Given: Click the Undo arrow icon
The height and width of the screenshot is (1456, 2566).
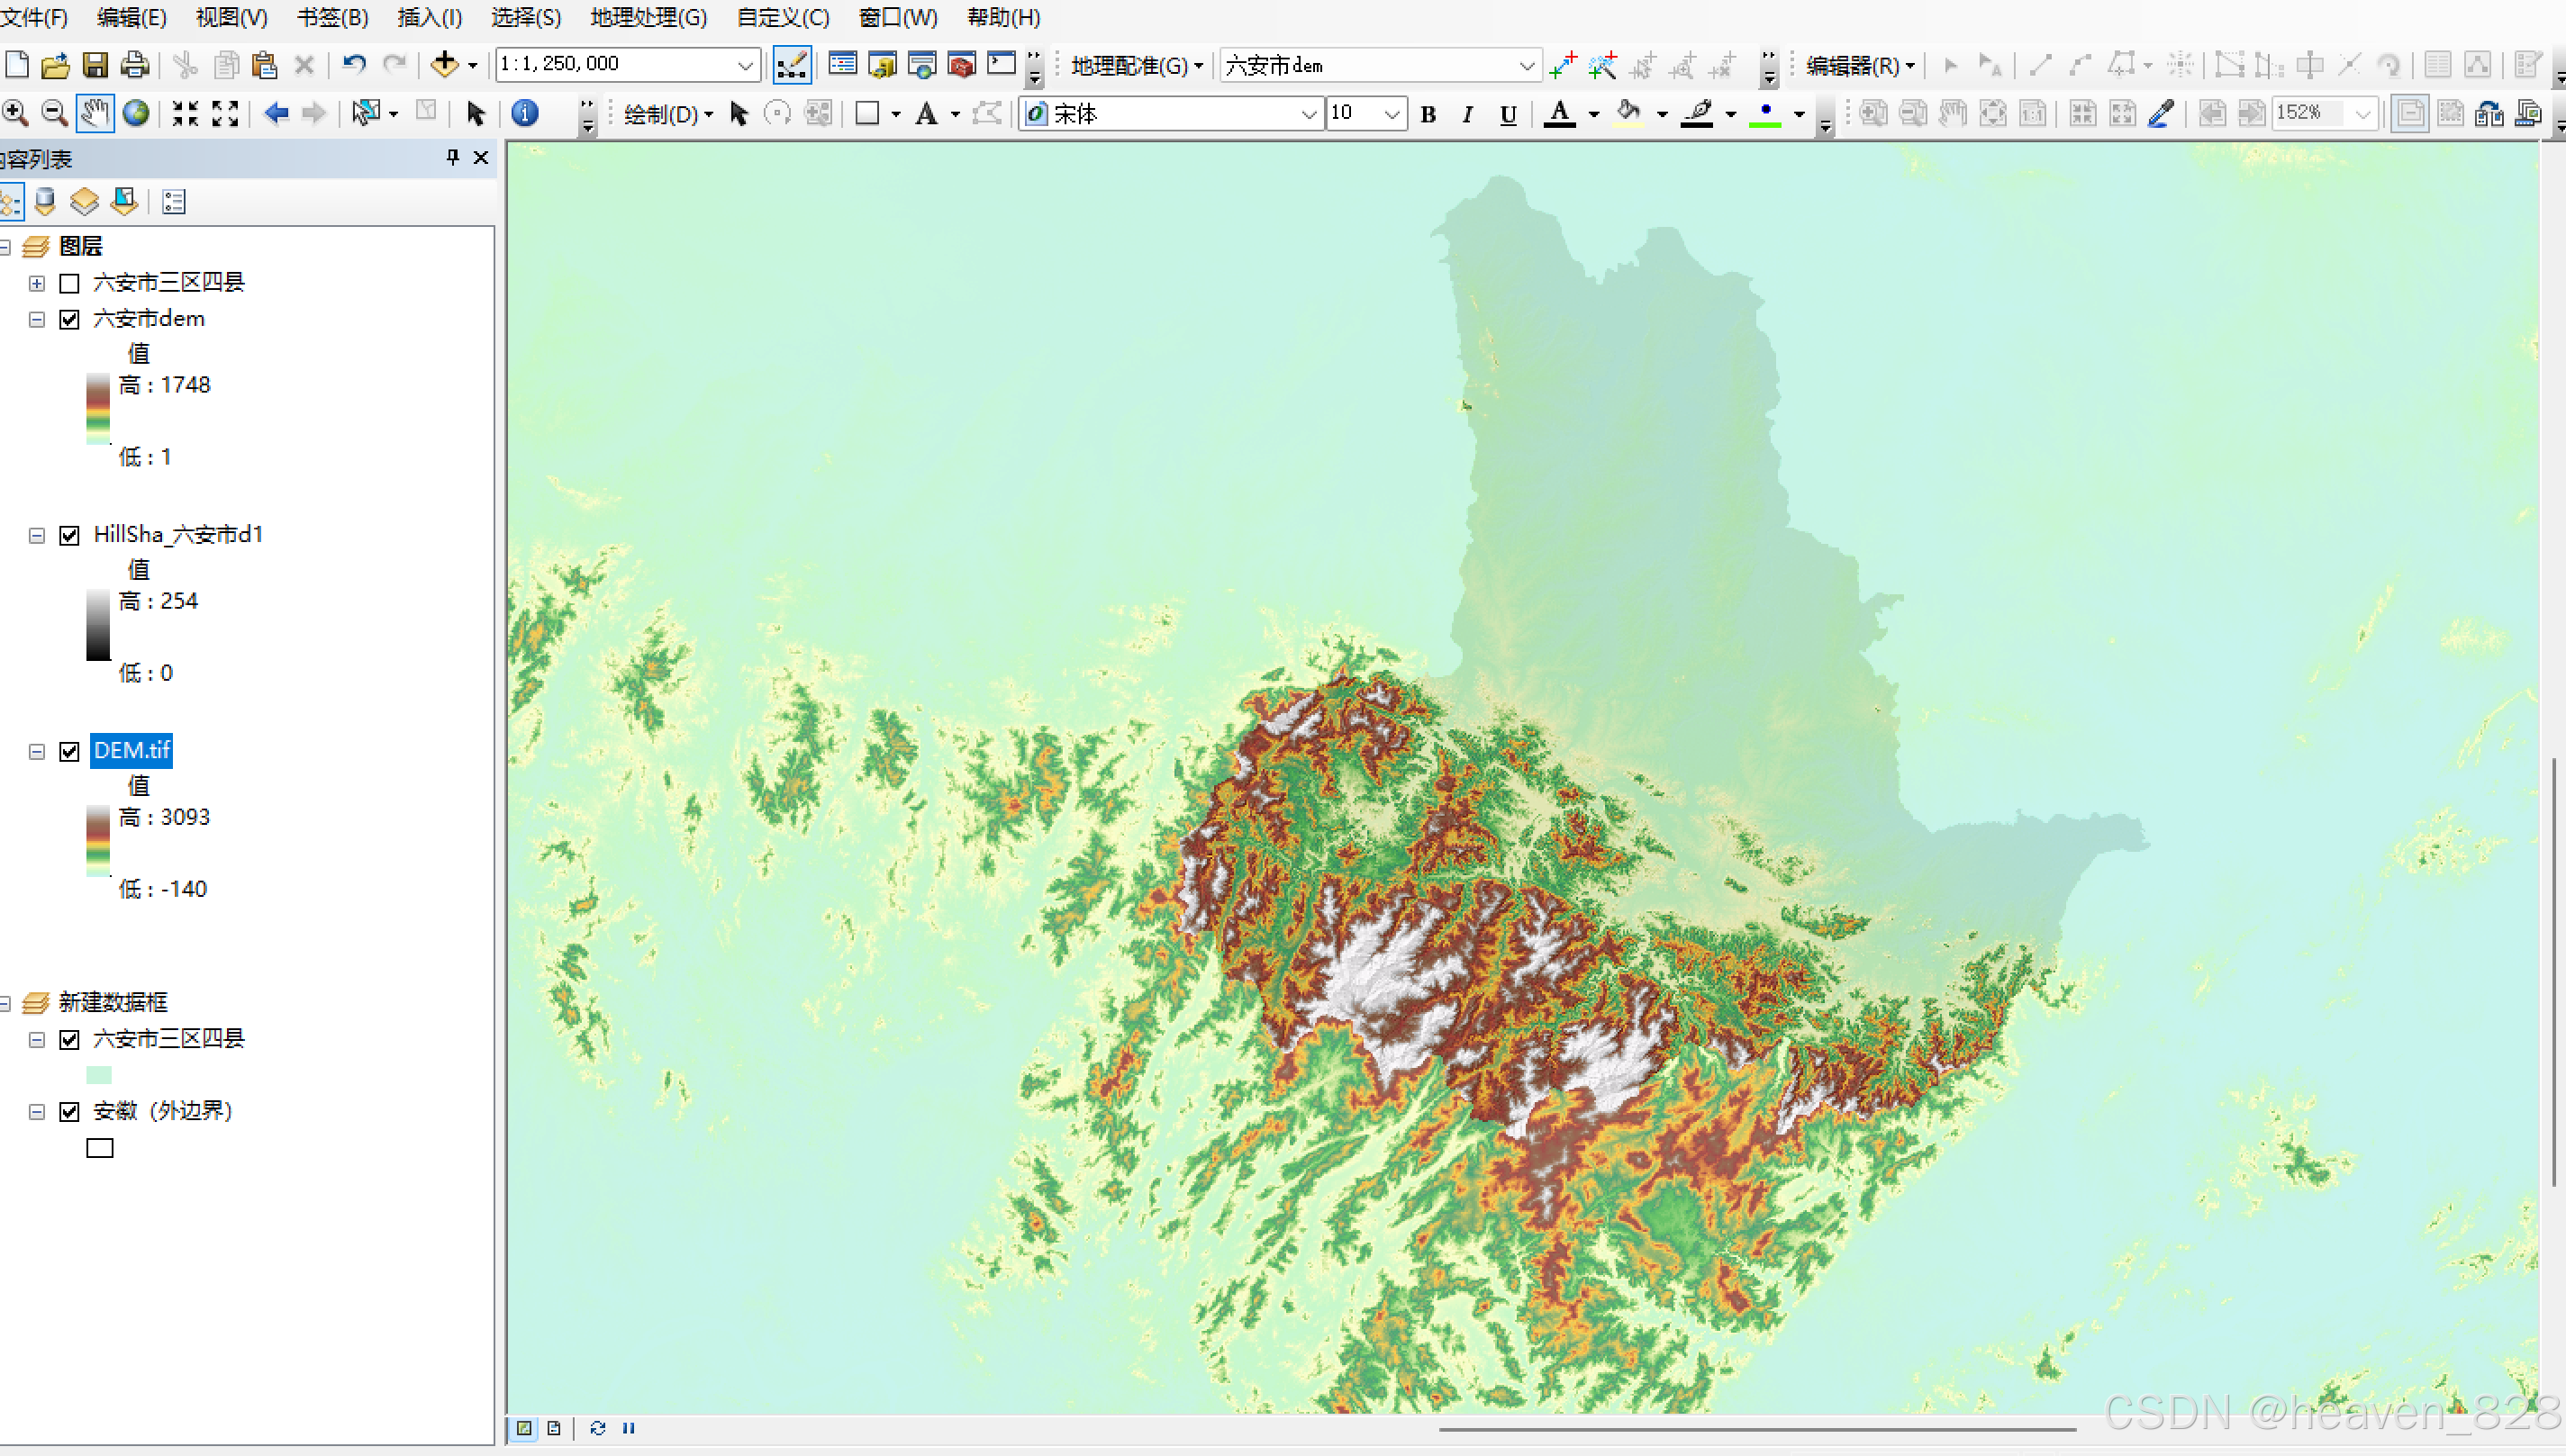Looking at the screenshot, I should [x=353, y=65].
